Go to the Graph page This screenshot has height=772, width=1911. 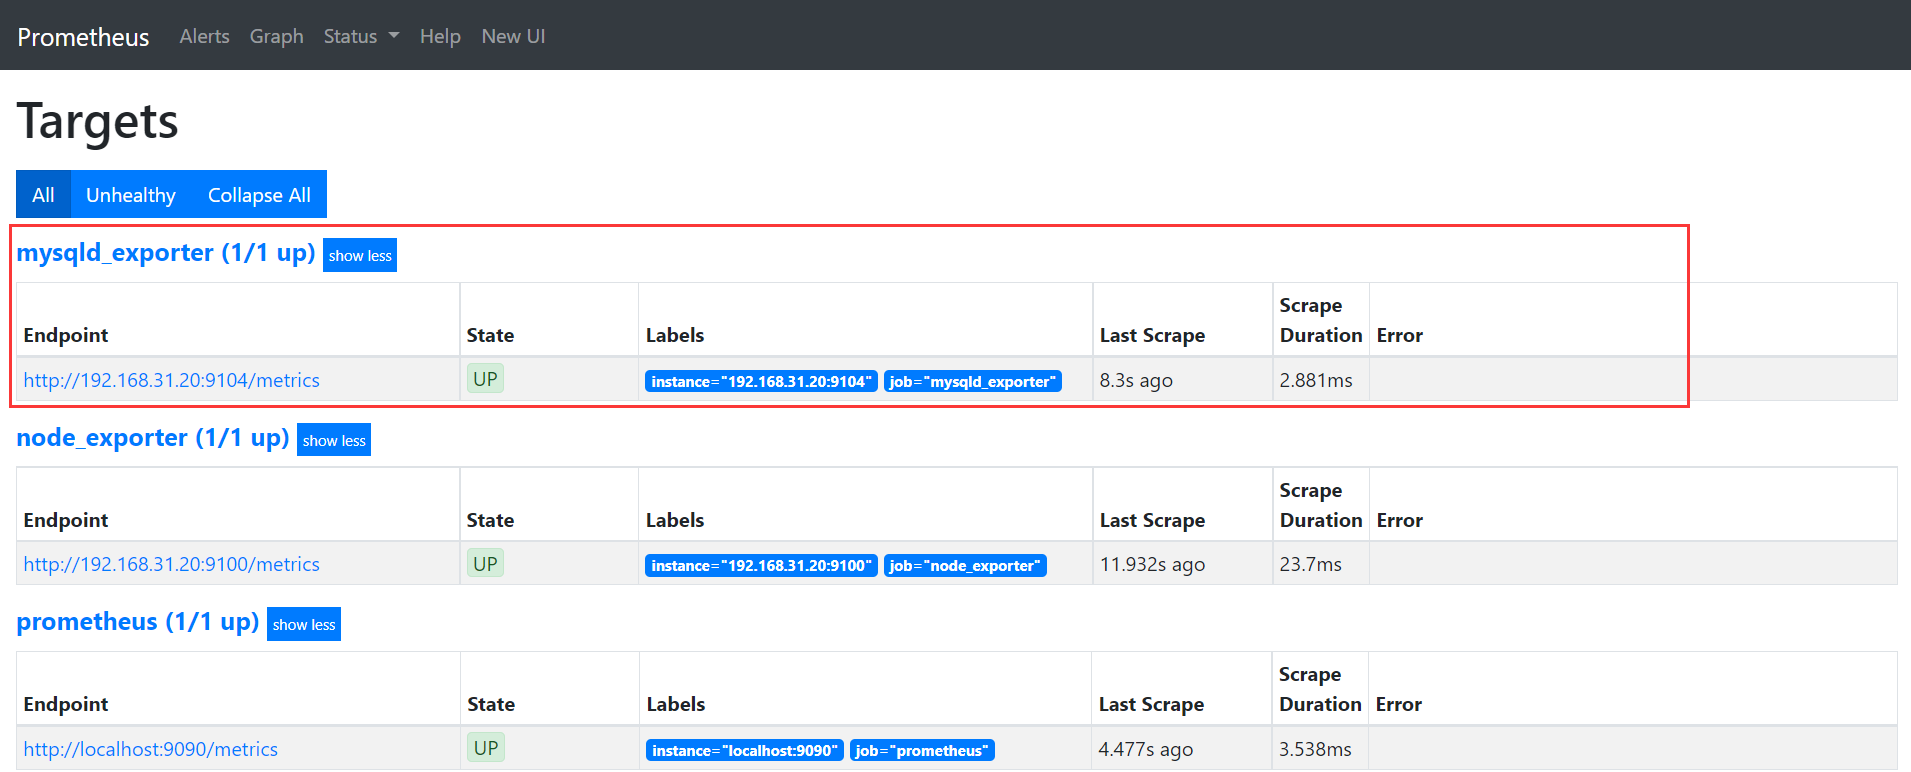coord(276,36)
